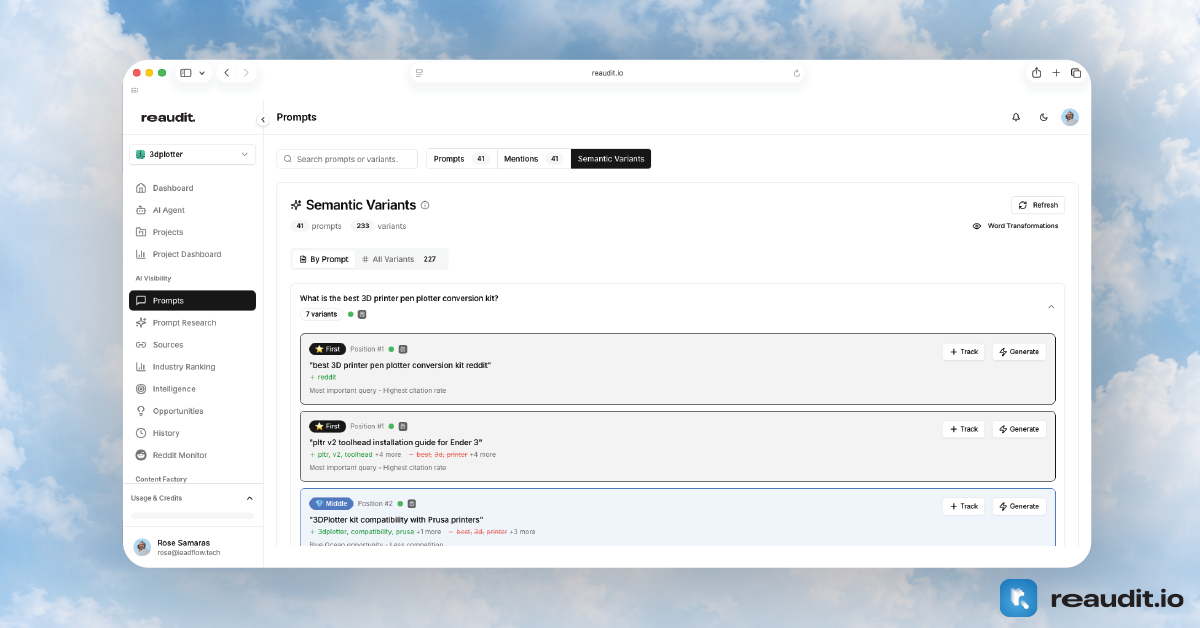Collapse the sidebar with arrow button
The height and width of the screenshot is (628, 1200).
click(x=263, y=119)
